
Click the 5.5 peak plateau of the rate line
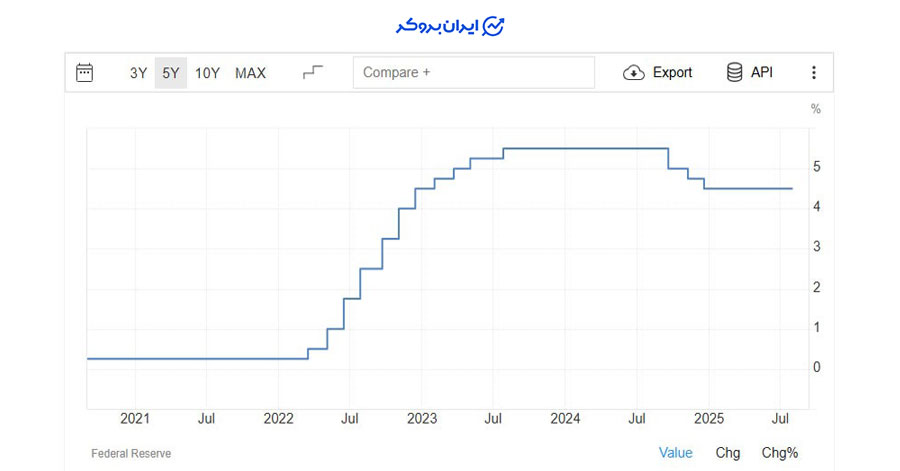[x=585, y=148]
